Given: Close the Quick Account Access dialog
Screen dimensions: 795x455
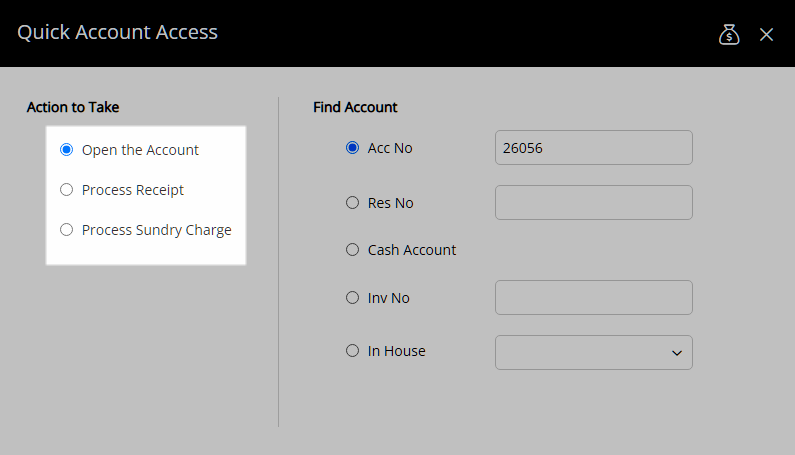Looking at the screenshot, I should click(766, 34).
